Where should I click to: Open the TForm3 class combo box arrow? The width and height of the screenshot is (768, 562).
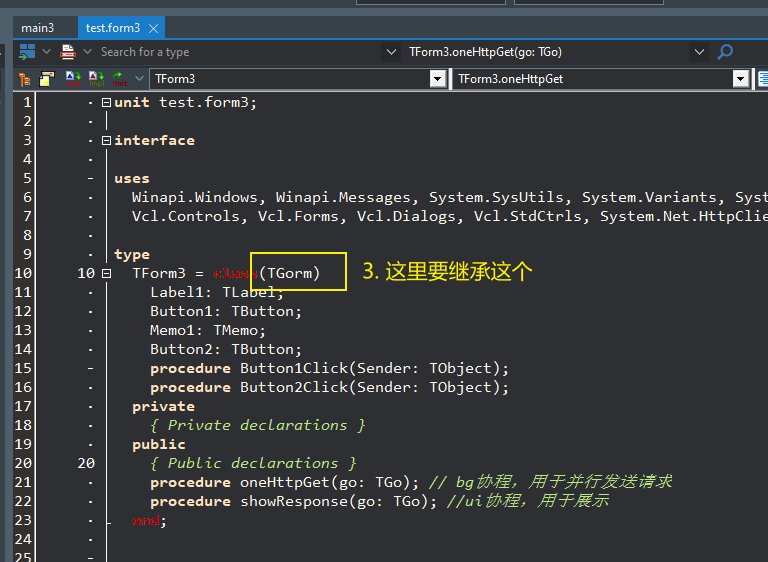(x=437, y=79)
